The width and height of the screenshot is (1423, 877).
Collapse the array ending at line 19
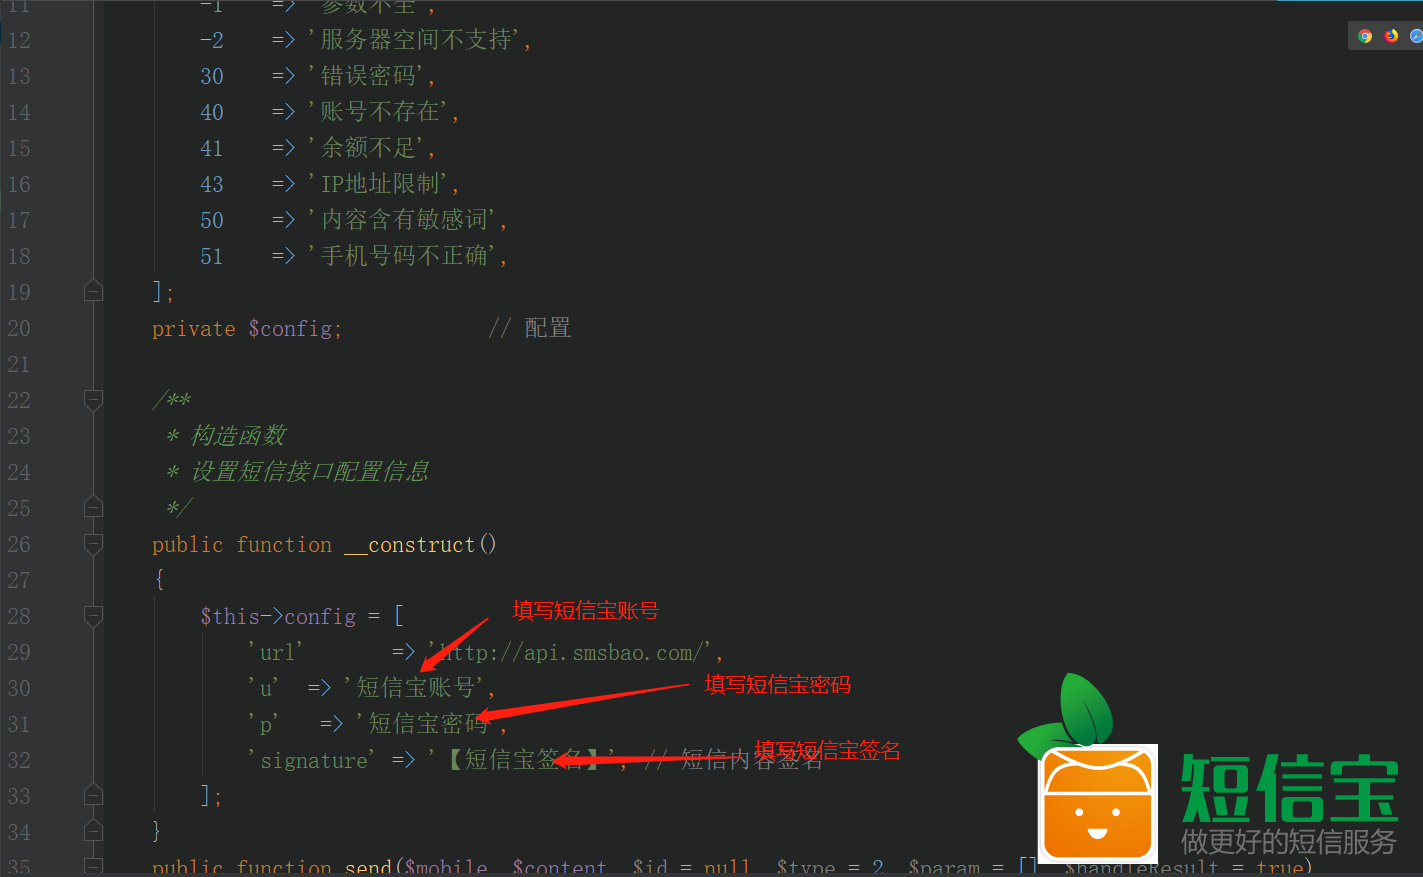93,291
